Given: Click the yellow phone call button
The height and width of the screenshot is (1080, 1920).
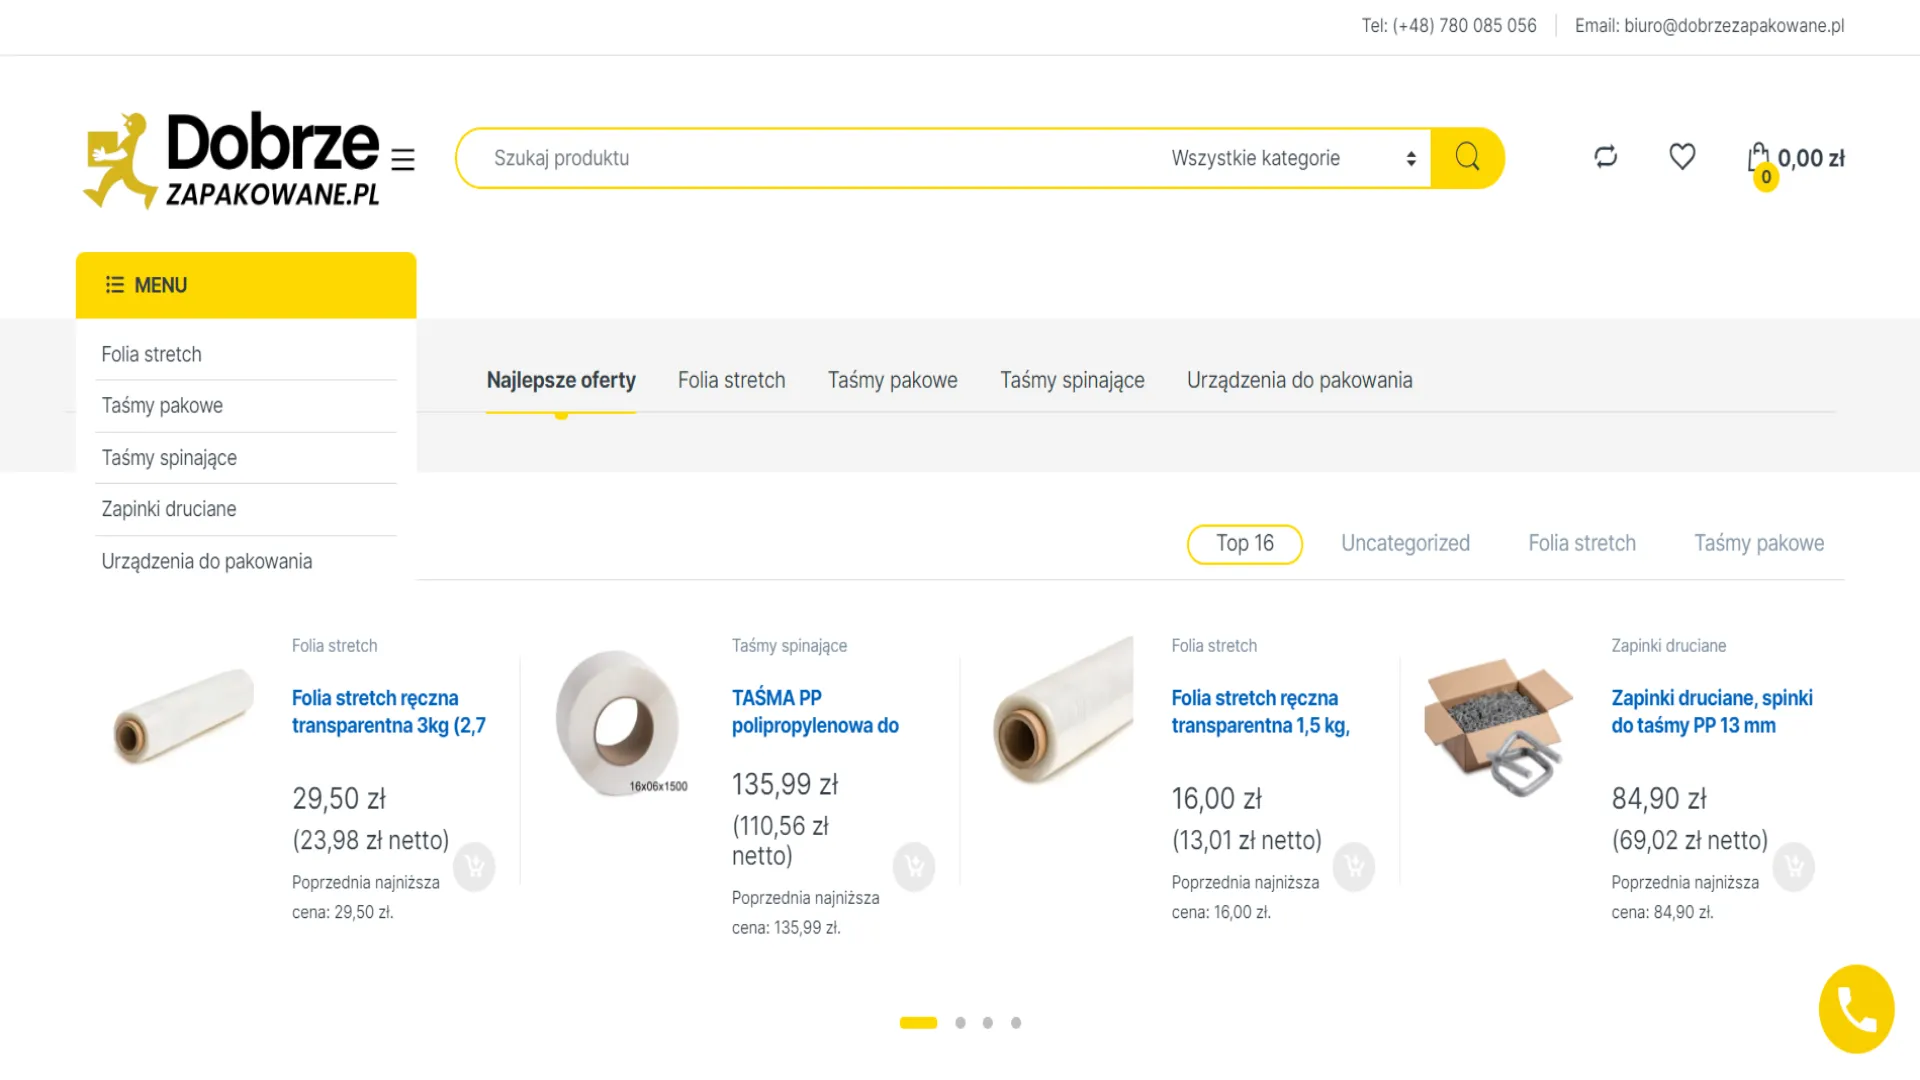Looking at the screenshot, I should (x=1856, y=1009).
